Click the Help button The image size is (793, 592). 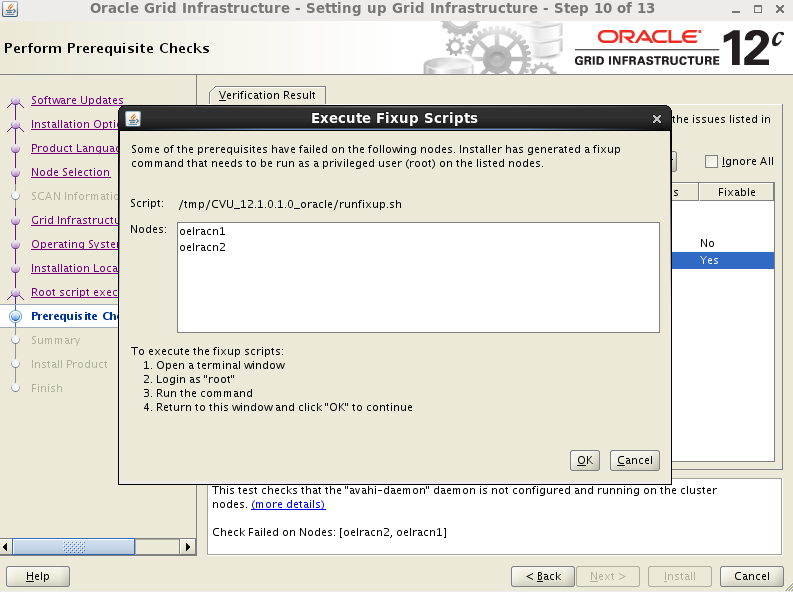coord(38,576)
